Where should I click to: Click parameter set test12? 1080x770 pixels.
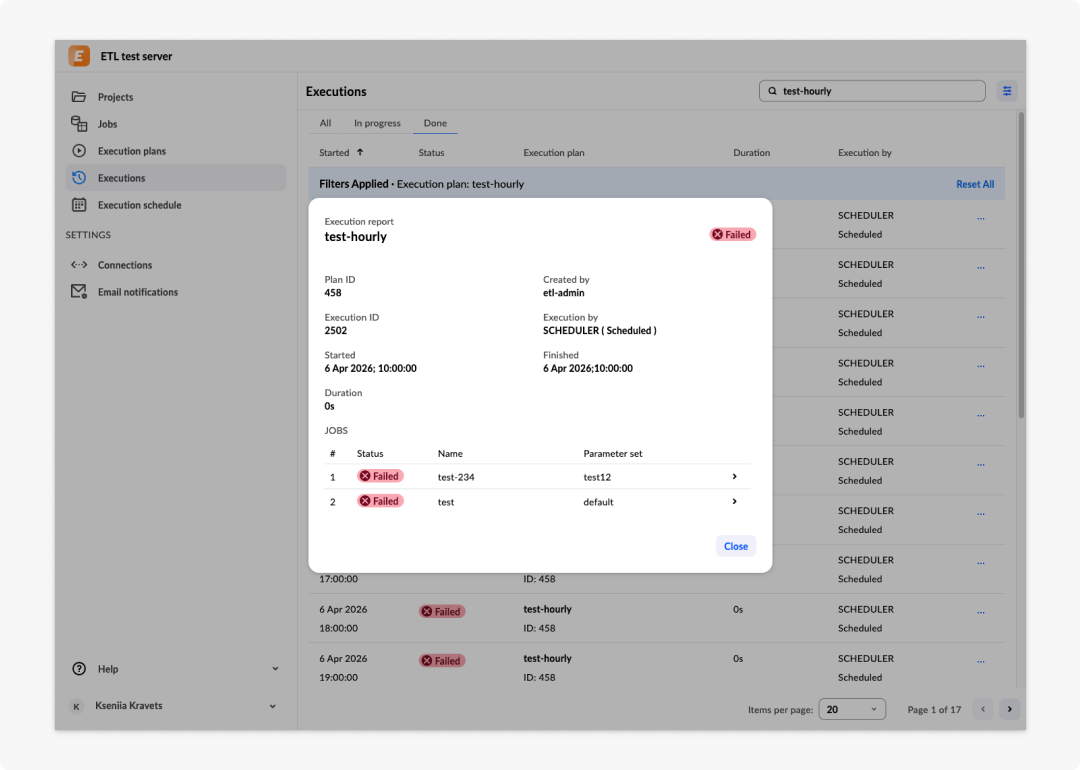(x=597, y=477)
